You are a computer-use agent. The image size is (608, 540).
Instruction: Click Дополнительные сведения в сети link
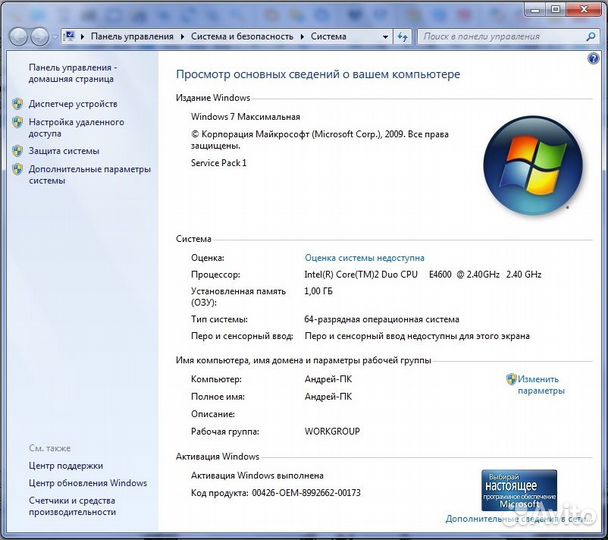pos(518,519)
